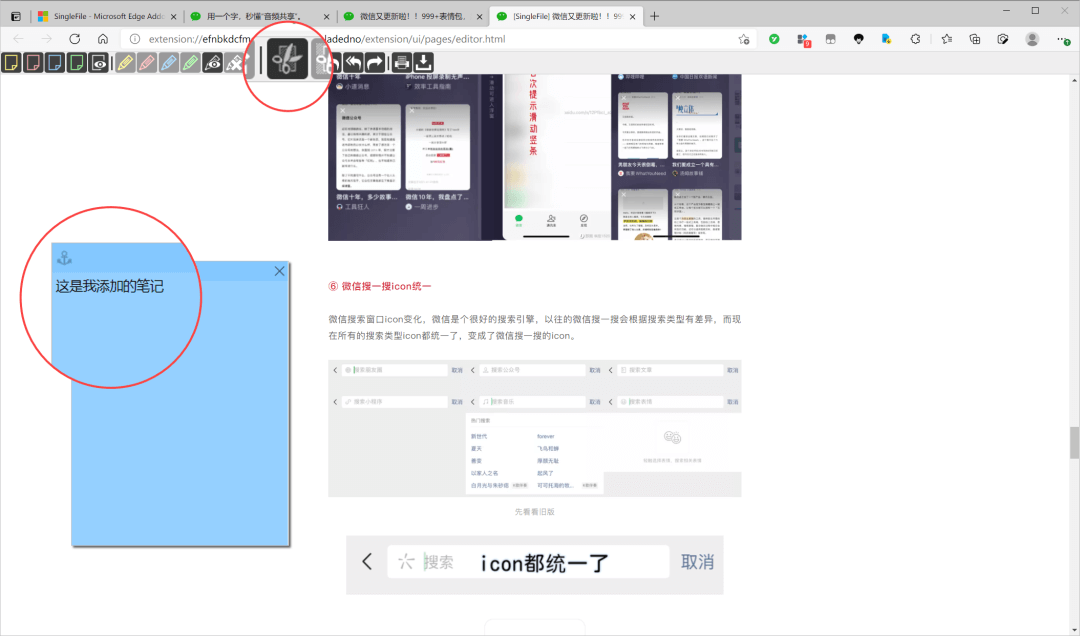Viewport: 1080px width, 636px height.
Task: Open the gray panel extension icon
Action: (831, 39)
